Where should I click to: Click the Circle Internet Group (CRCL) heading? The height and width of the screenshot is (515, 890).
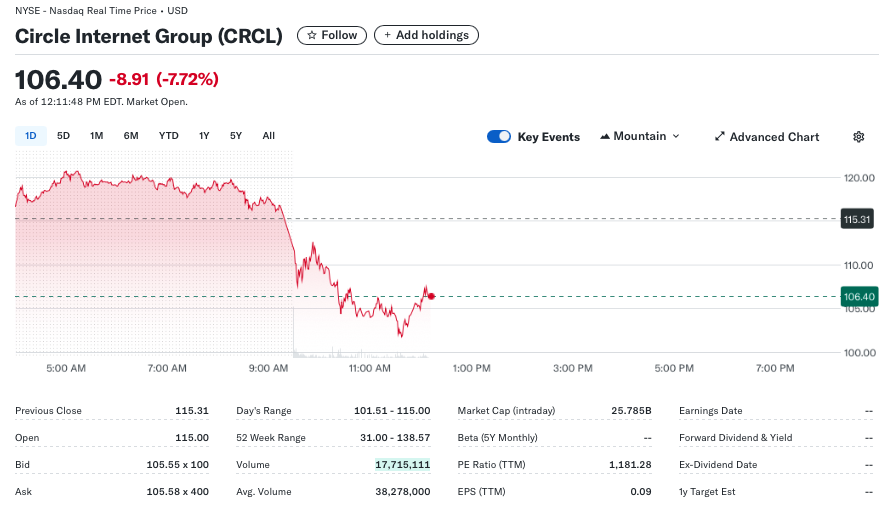pyautogui.click(x=149, y=36)
